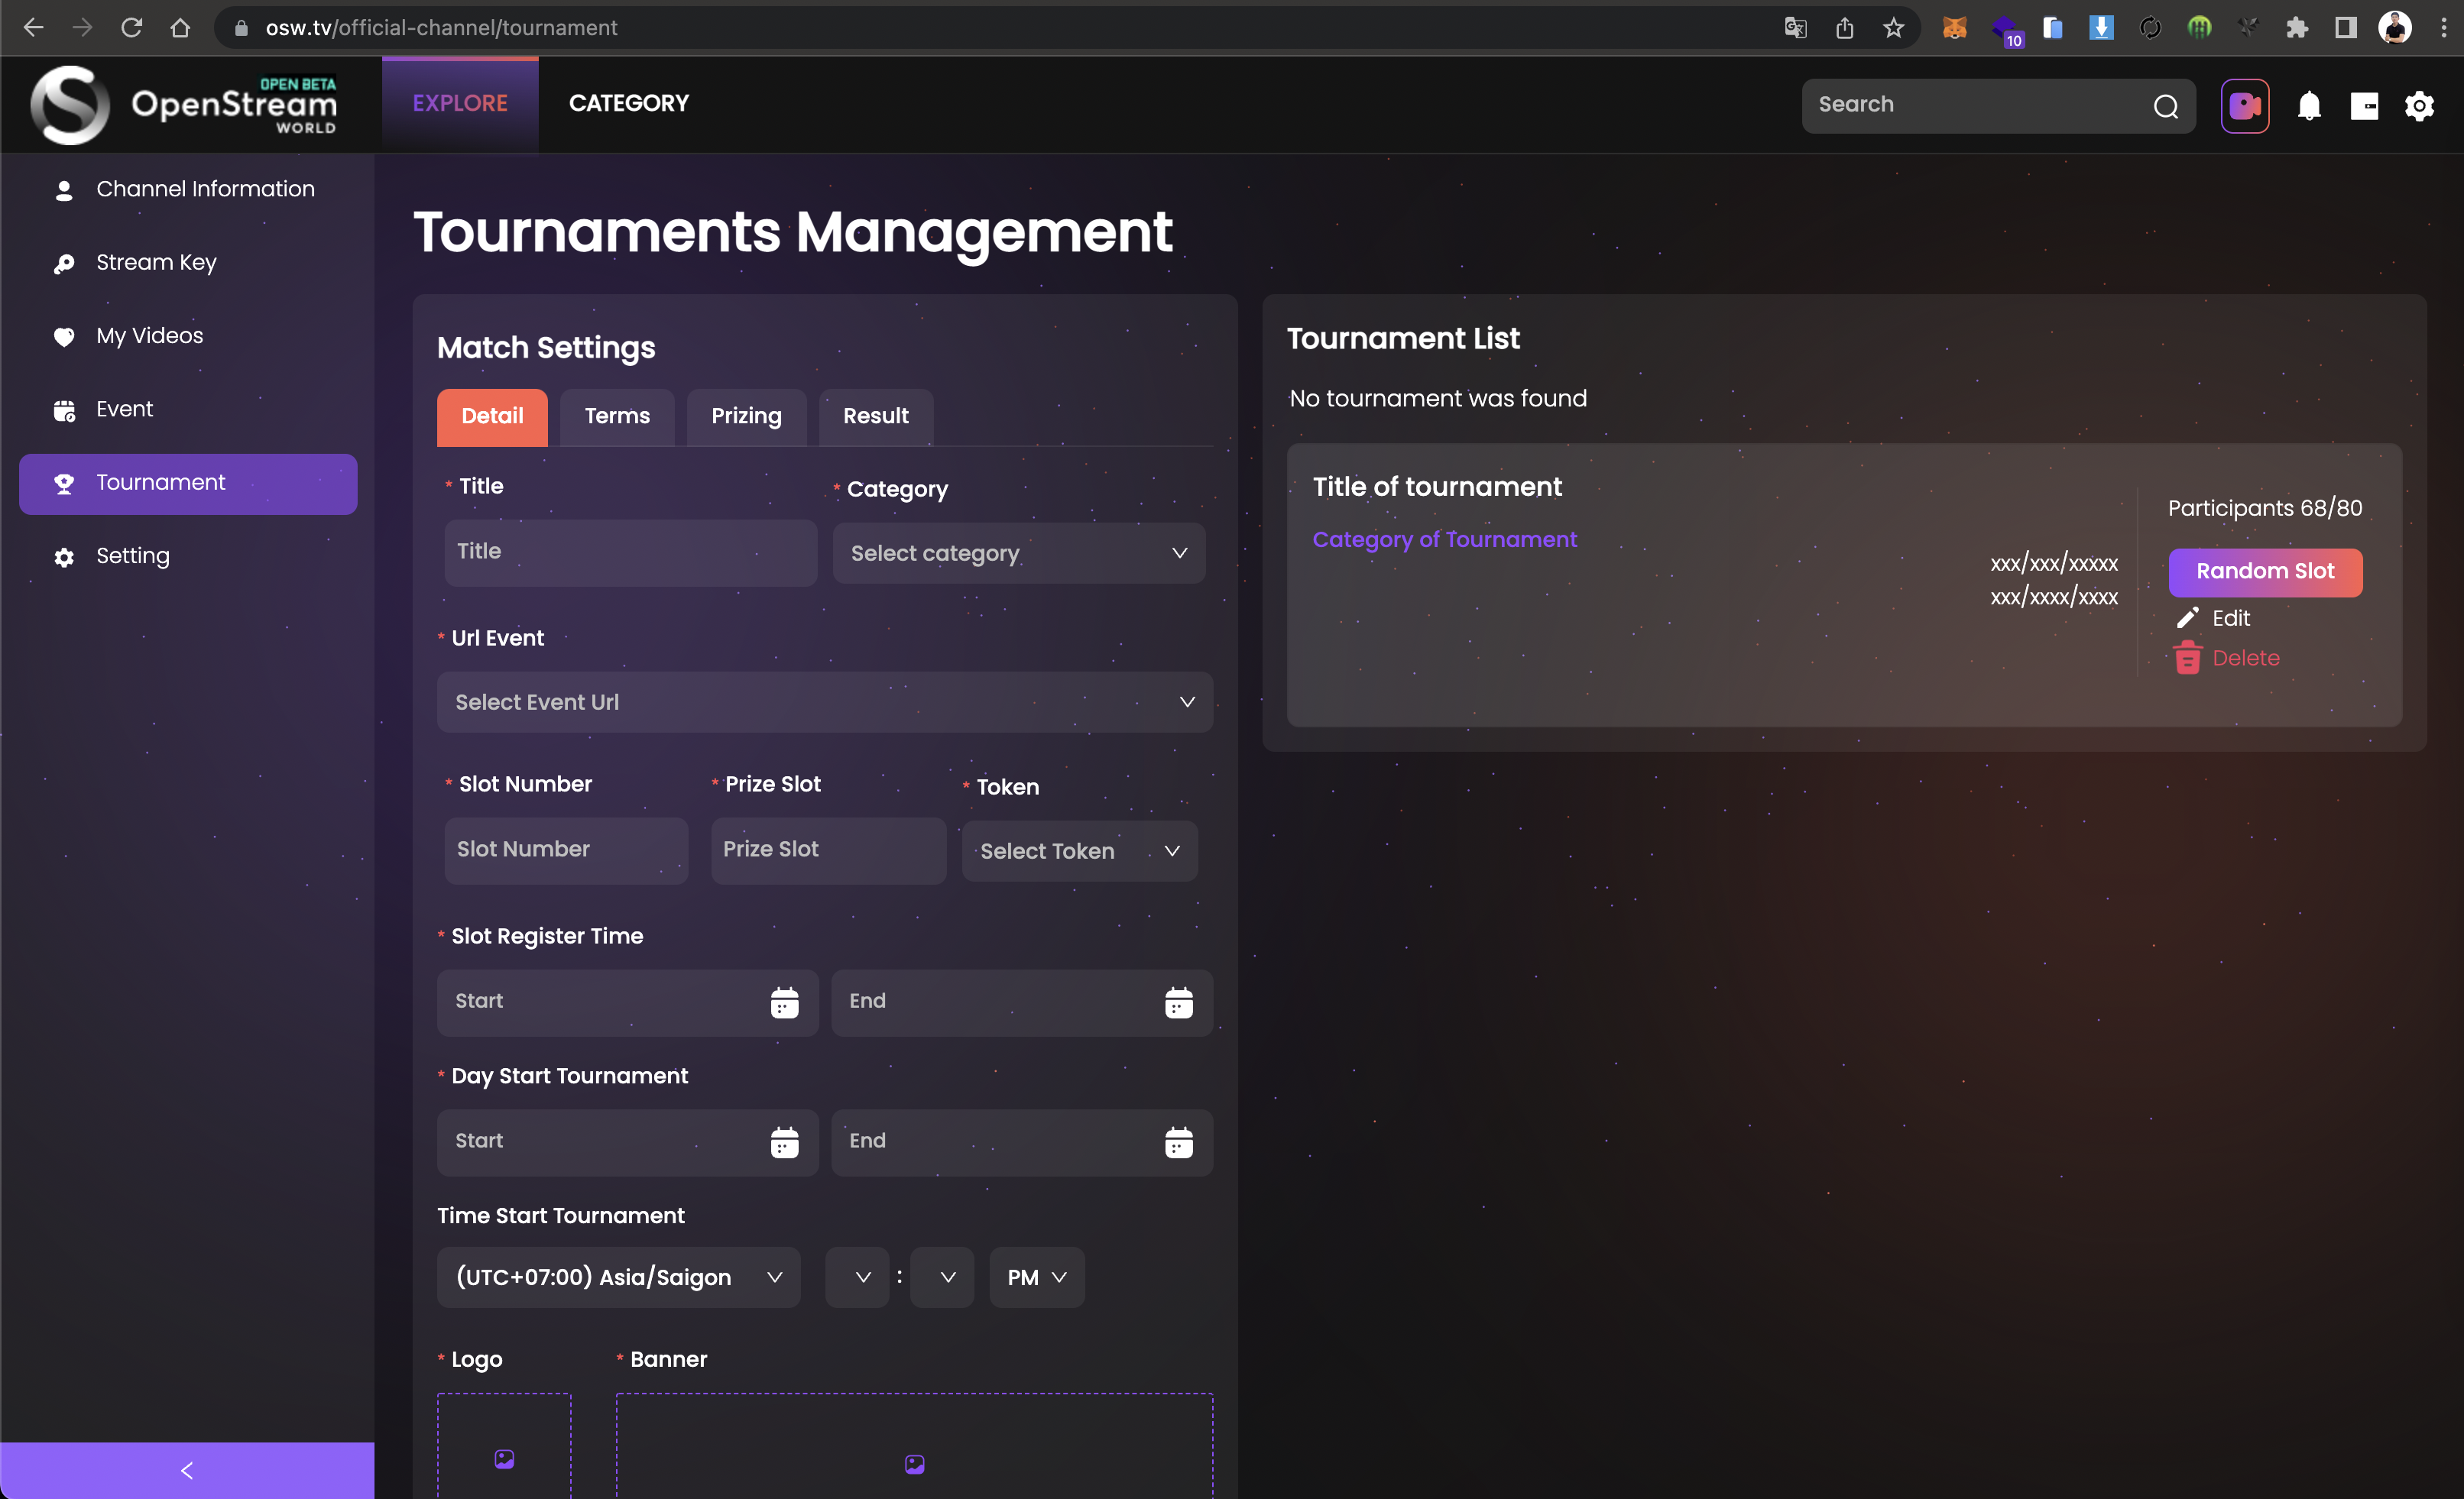Open the notifications bell
The width and height of the screenshot is (2464, 1499).
(x=2309, y=105)
